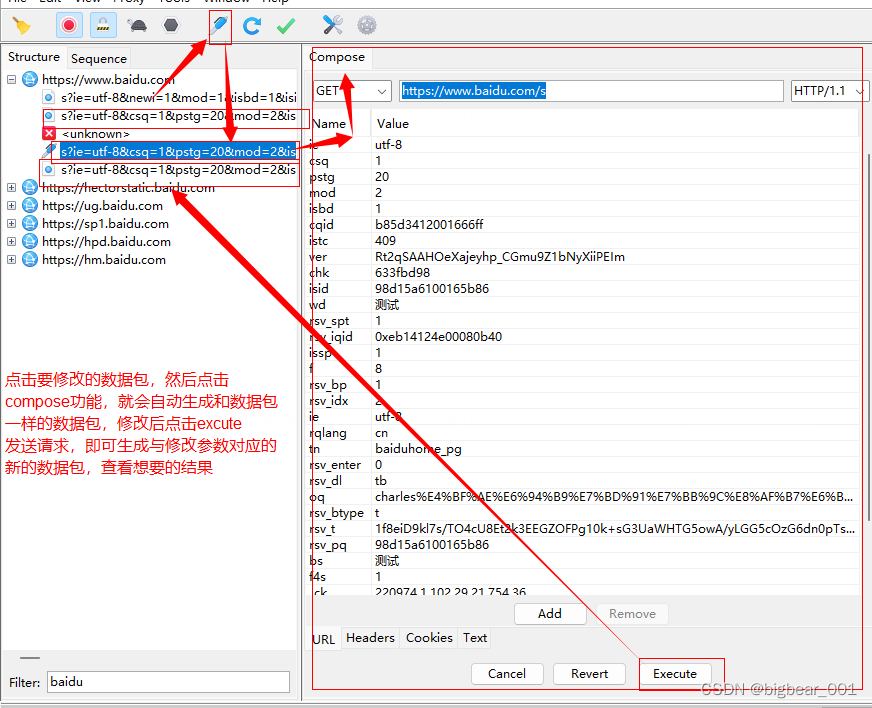The image size is (872, 708).
Task: Select istc value 409
Action: [x=385, y=241]
